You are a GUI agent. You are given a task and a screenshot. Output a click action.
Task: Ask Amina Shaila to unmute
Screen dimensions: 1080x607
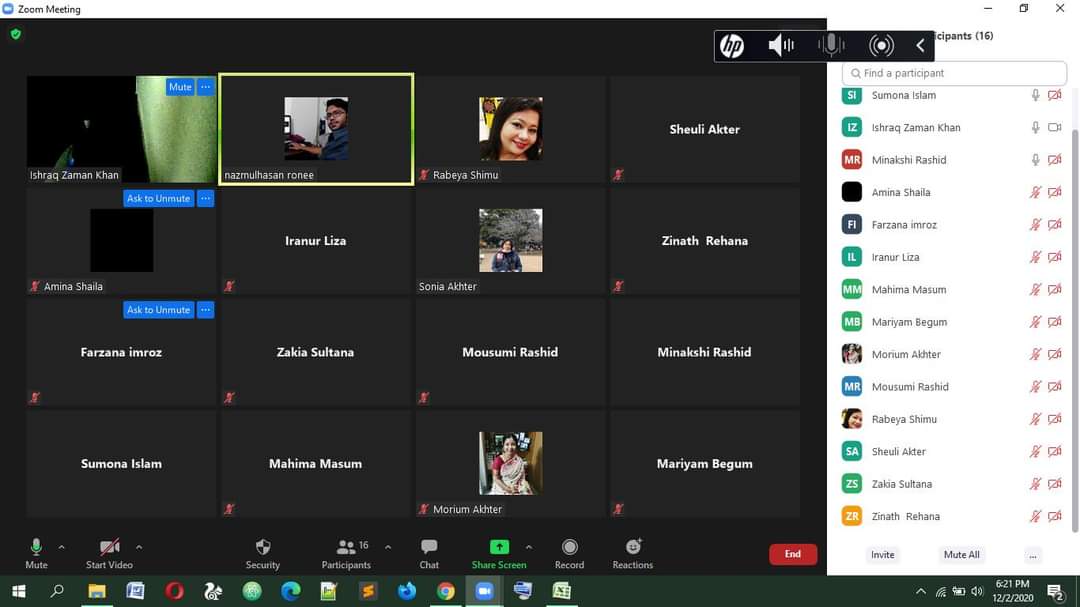pyautogui.click(x=158, y=198)
